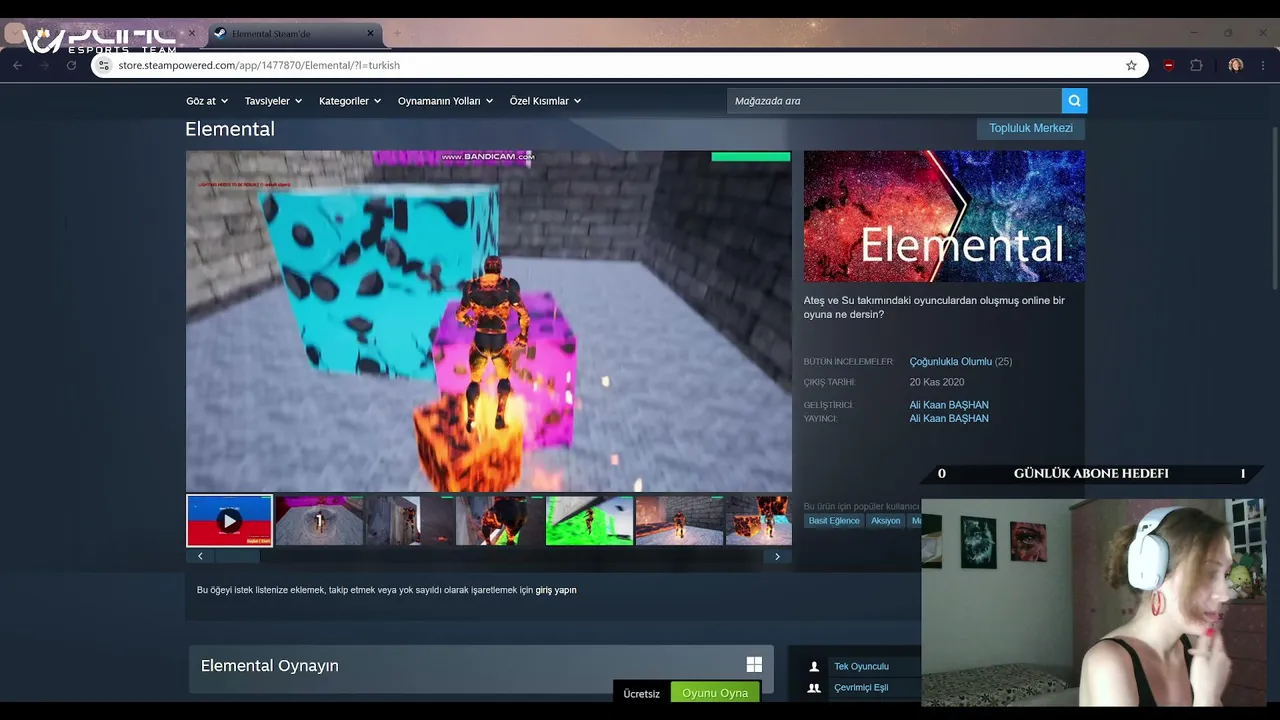Open the Çevrimiçi Eşli feature link

tap(861, 688)
